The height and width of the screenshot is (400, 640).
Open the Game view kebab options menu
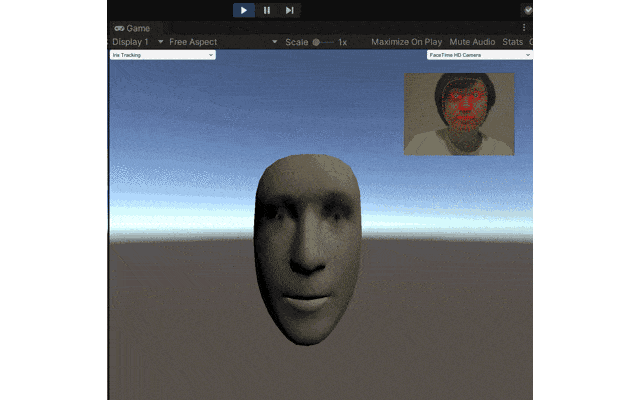coord(524,28)
